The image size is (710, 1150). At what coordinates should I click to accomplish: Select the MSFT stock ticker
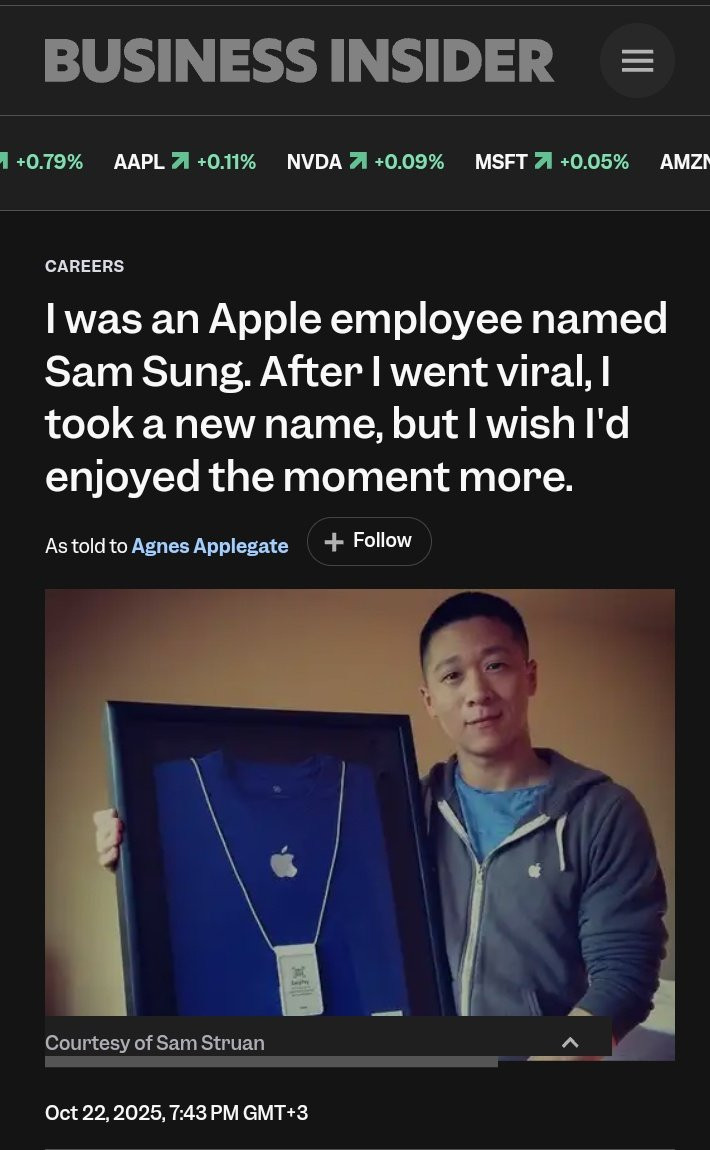552,161
